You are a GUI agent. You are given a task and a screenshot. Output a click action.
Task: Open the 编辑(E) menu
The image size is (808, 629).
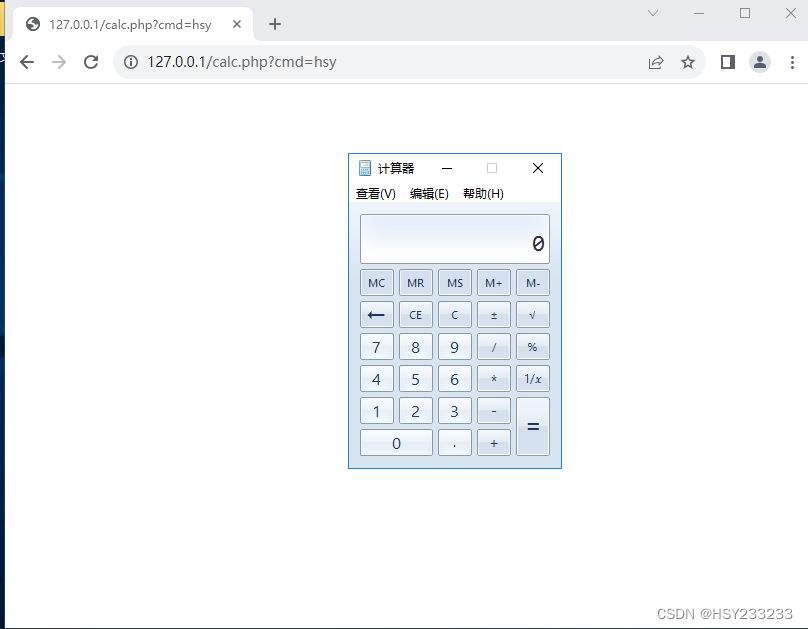430,194
